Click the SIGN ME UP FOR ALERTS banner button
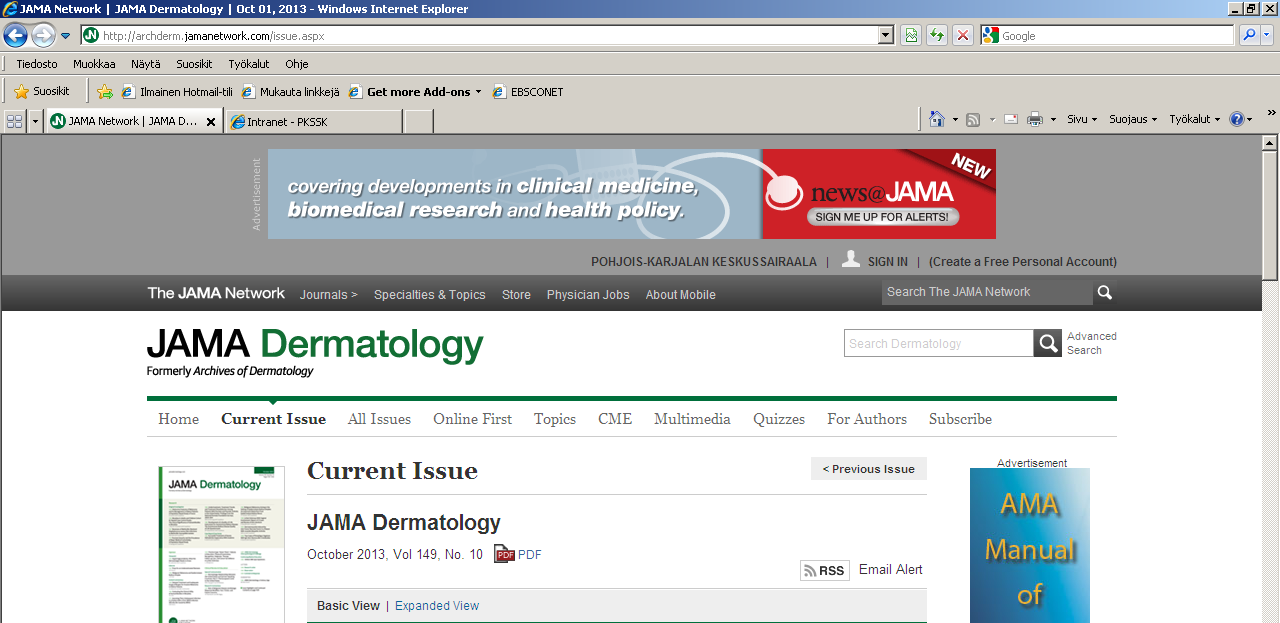Screen dimensions: 1280x623 pos(883,217)
